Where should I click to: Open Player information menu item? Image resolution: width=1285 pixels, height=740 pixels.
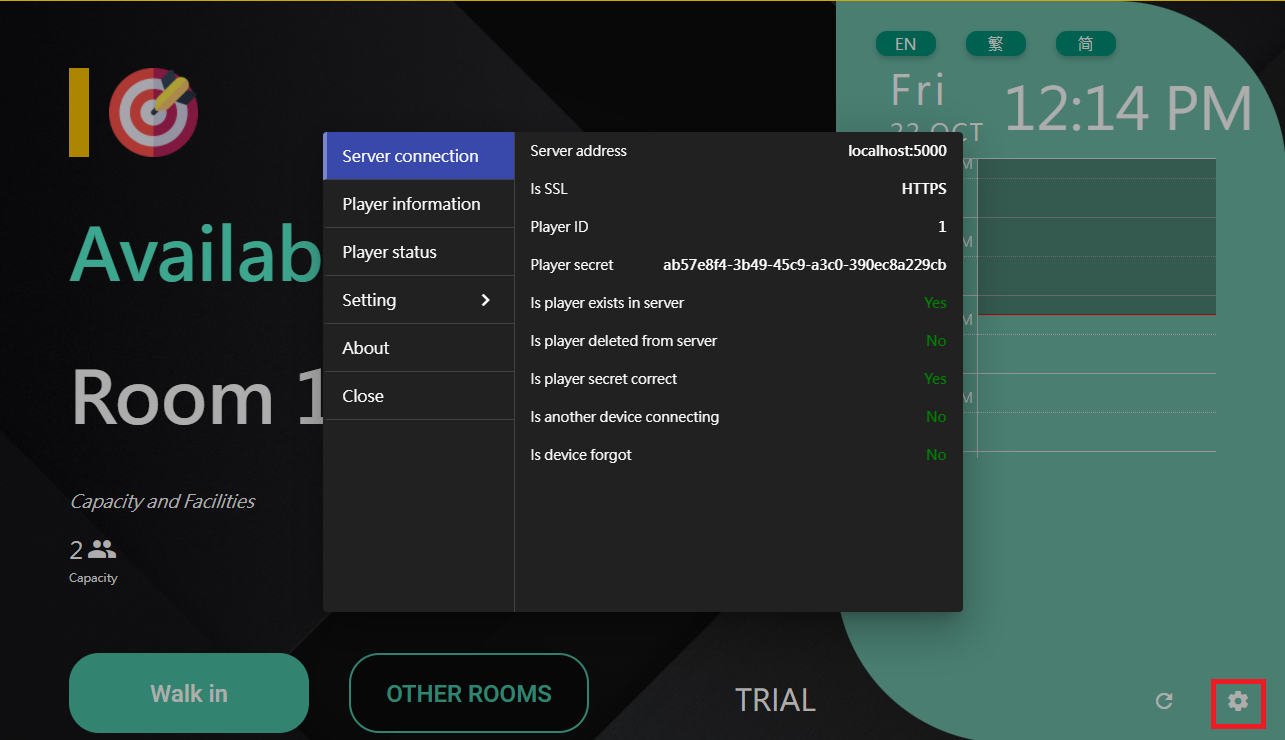pos(418,204)
